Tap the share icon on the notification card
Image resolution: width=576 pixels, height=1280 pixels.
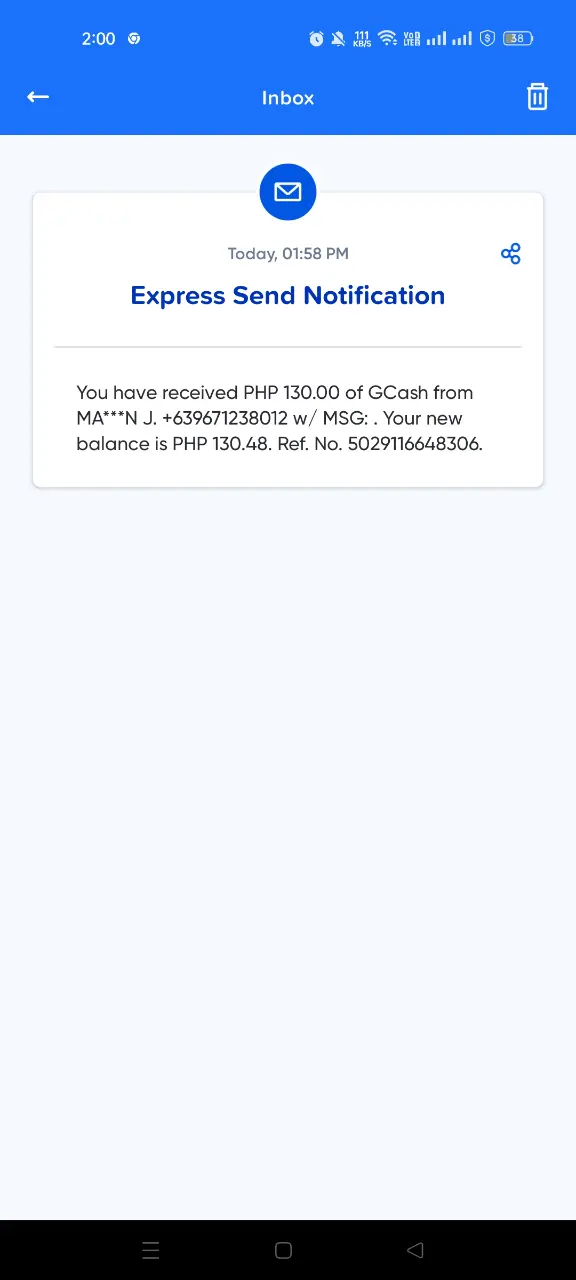click(511, 254)
